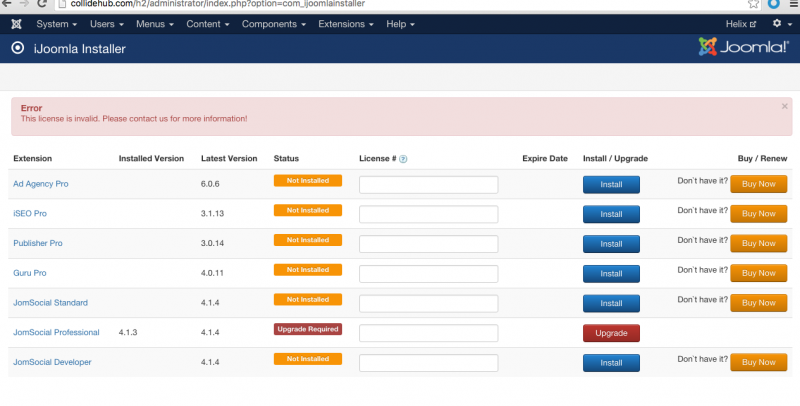
Task: Open the JomSocial Professional link
Action: click(56, 332)
